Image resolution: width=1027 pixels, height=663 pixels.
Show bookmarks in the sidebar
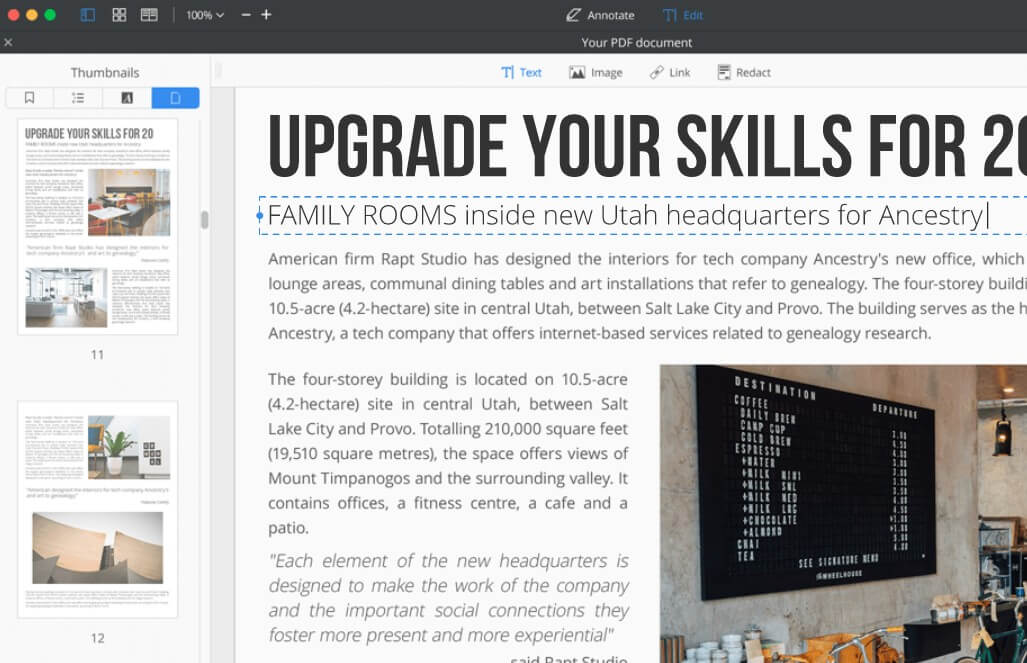coord(30,98)
